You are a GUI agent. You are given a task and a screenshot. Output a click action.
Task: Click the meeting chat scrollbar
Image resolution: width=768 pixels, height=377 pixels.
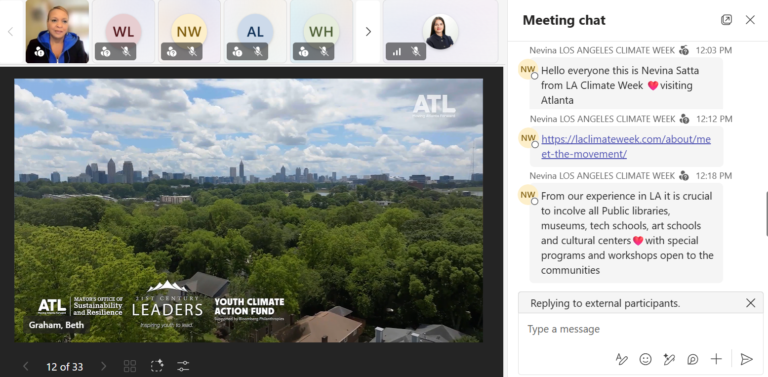766,214
